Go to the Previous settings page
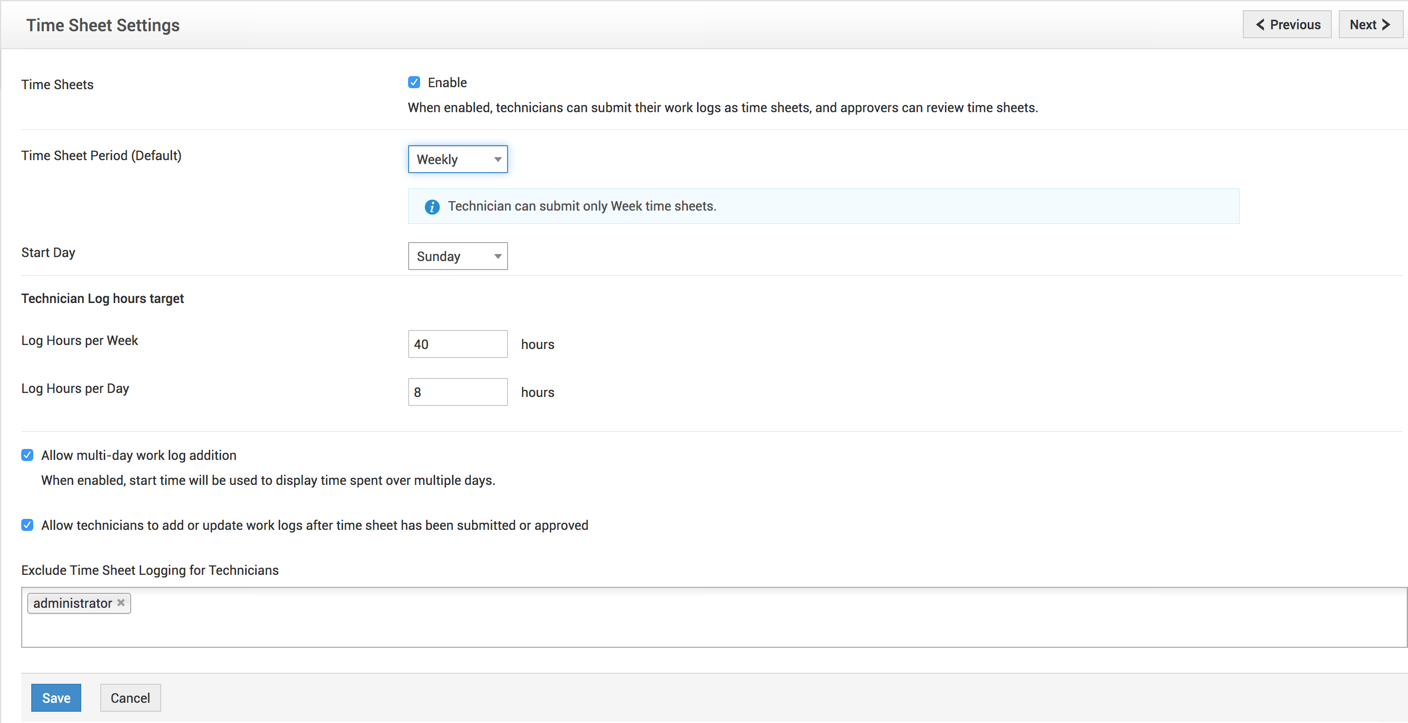The image size is (1408, 723). (1287, 25)
